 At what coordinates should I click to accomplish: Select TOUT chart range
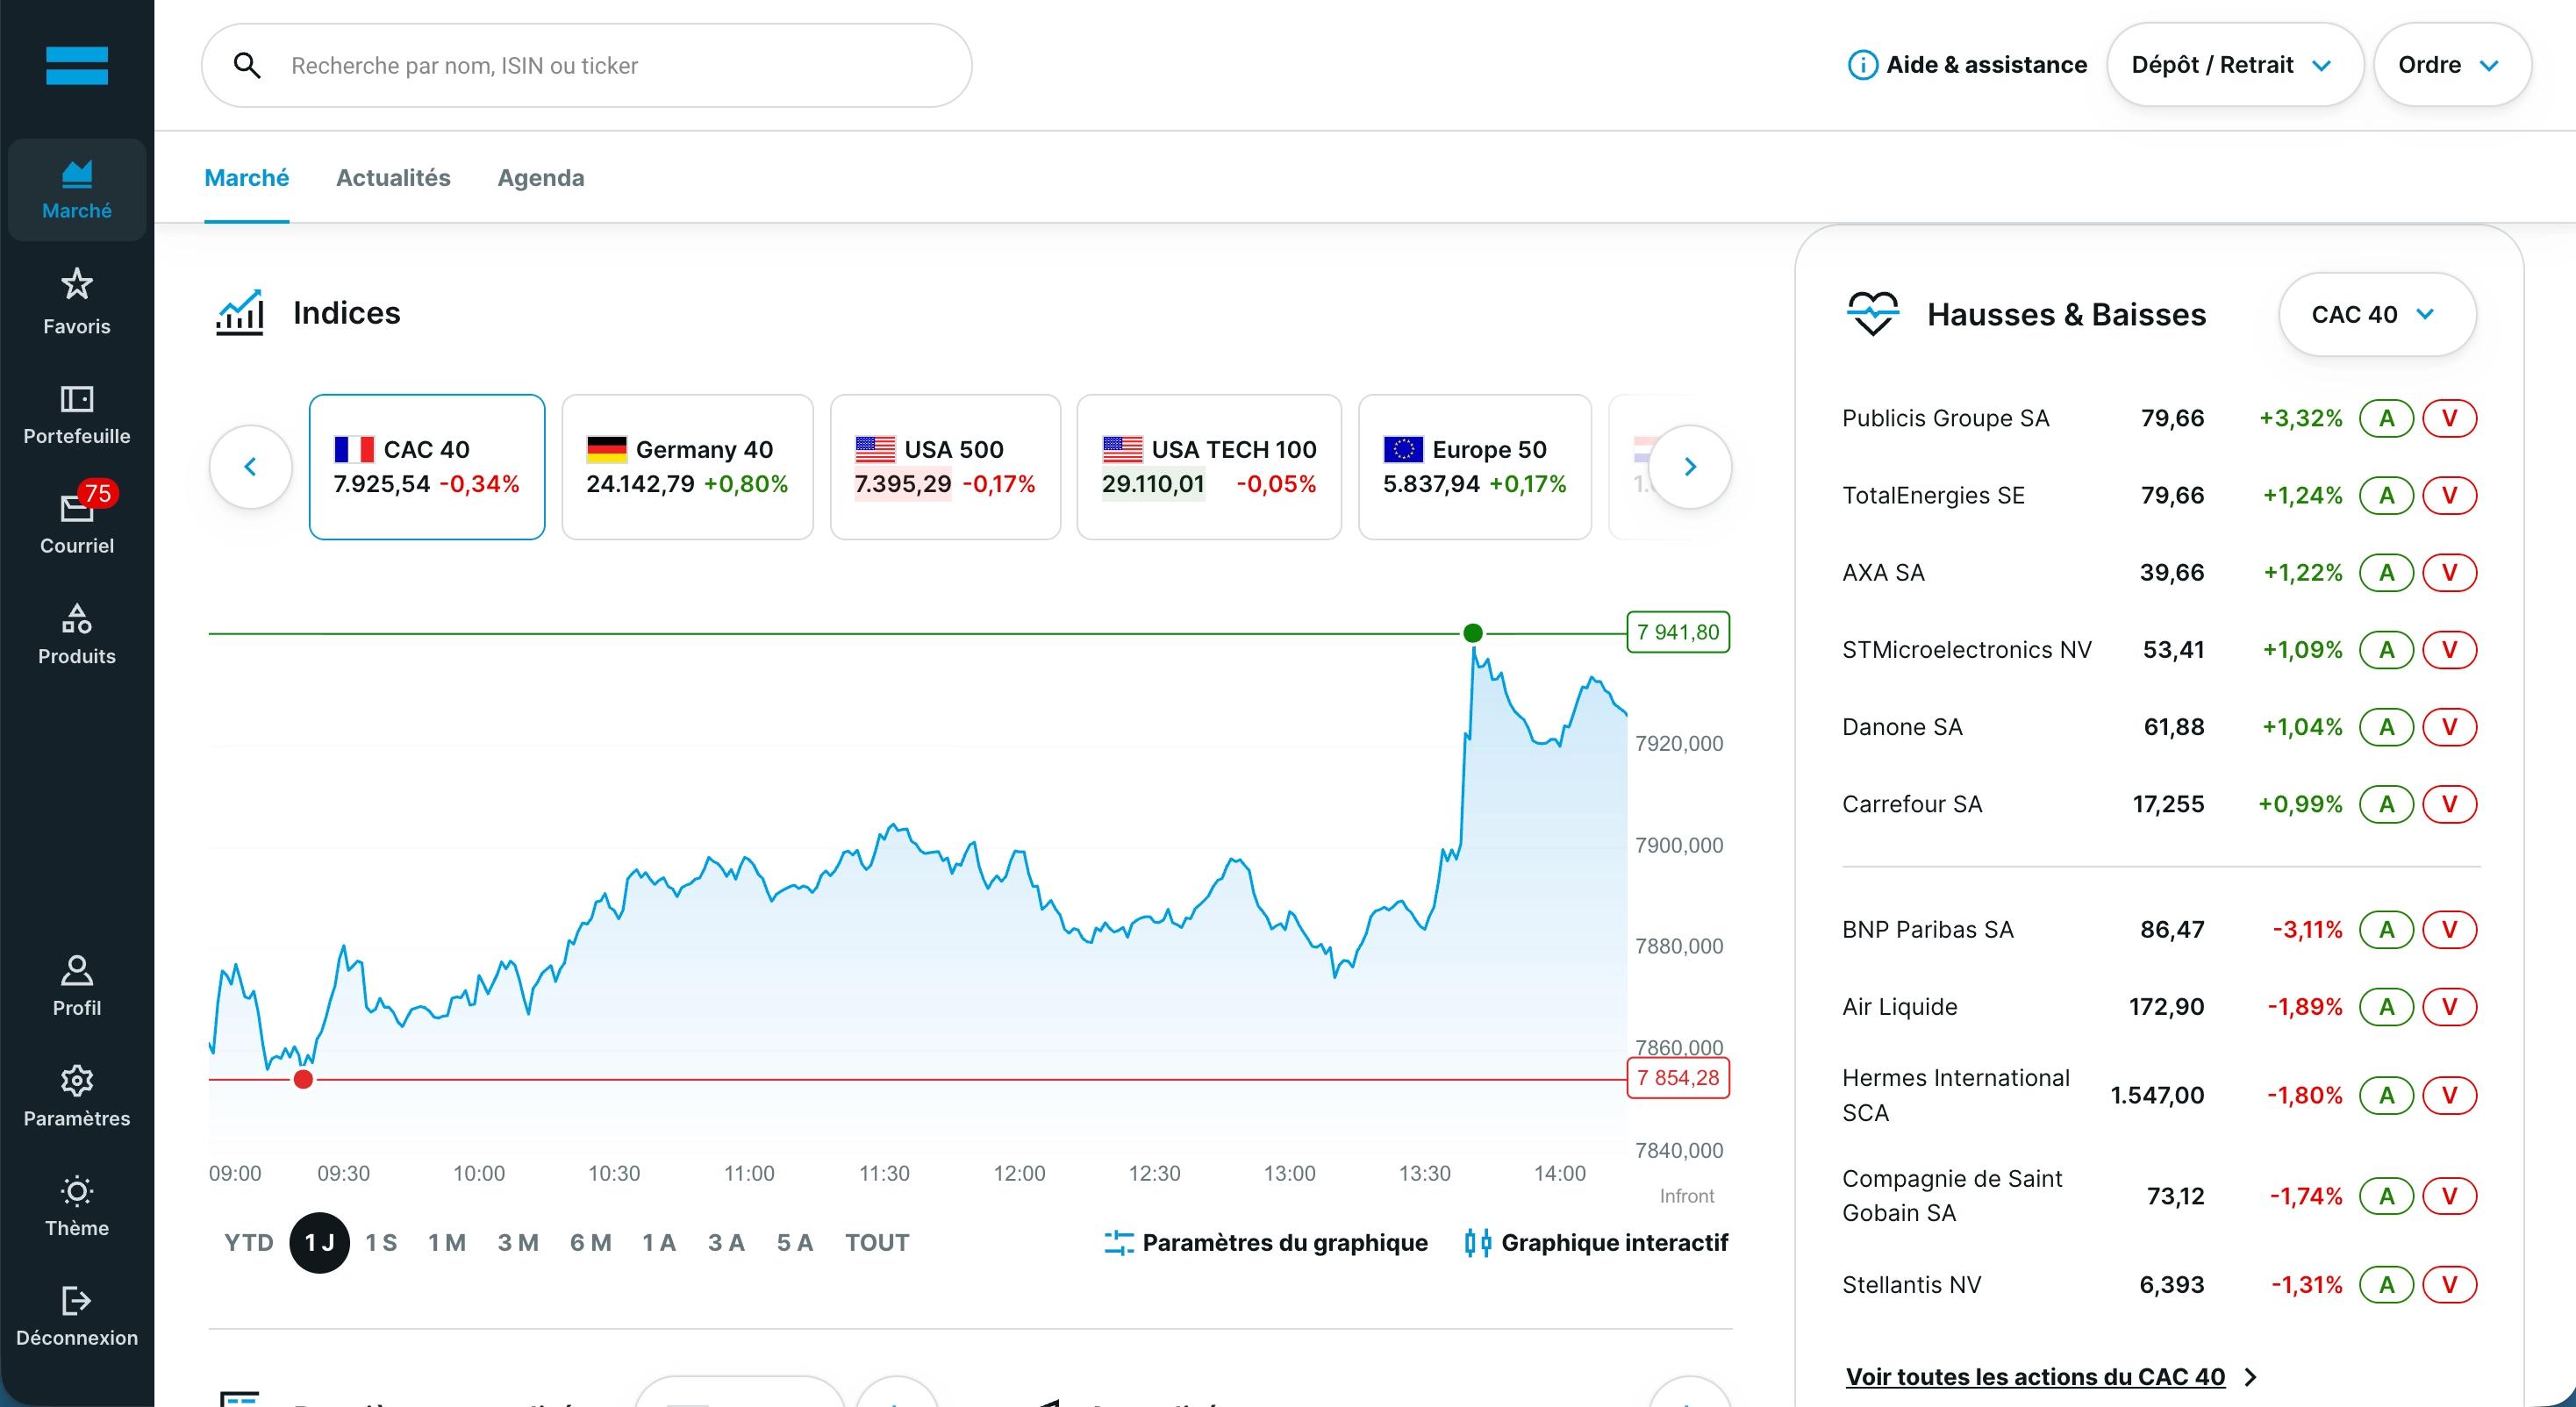click(x=877, y=1243)
